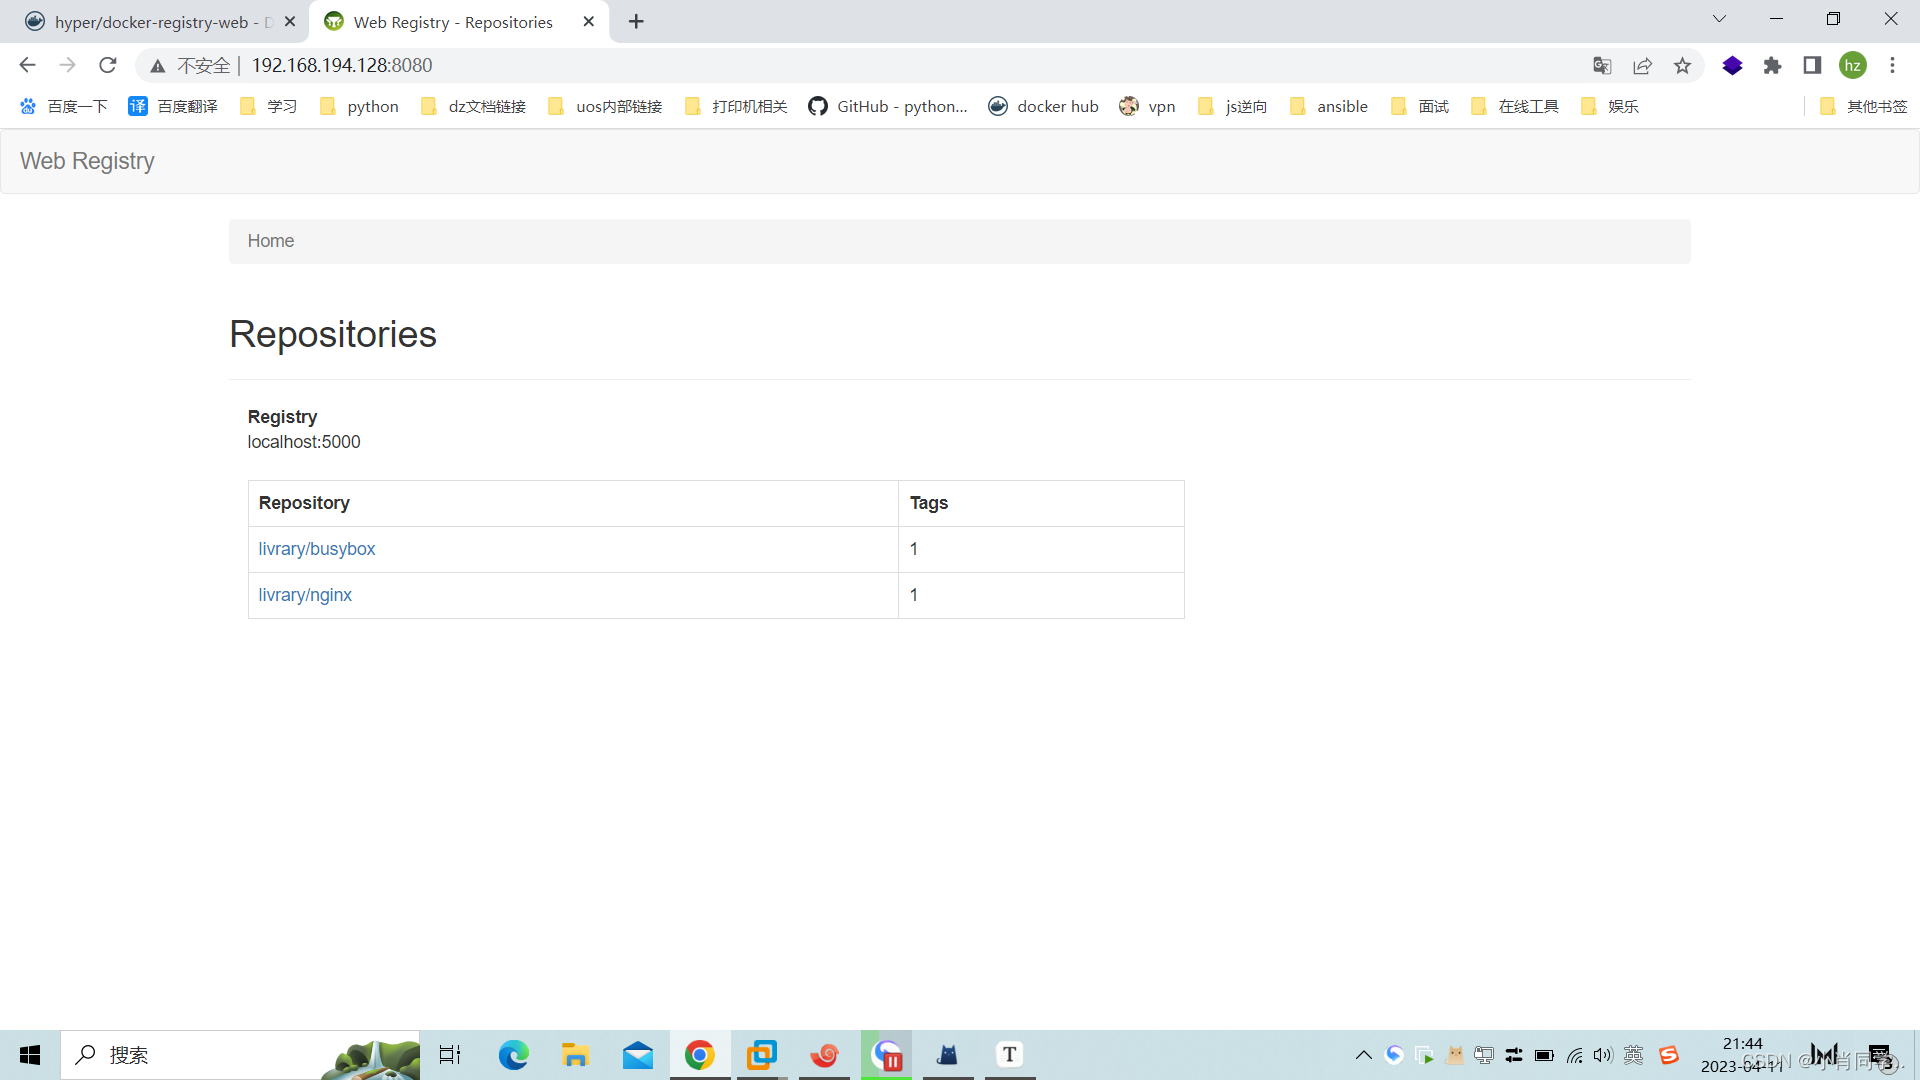Click the browser refresh icon
This screenshot has height=1080, width=1920.
(x=108, y=65)
